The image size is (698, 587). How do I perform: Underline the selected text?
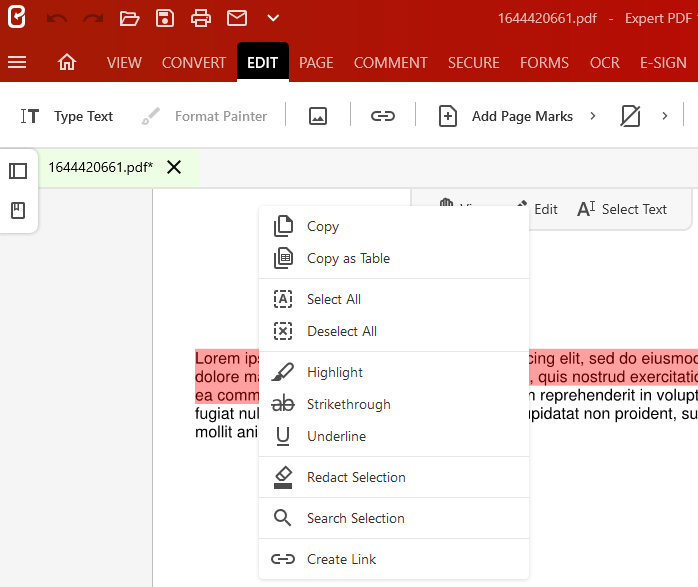(x=394, y=436)
